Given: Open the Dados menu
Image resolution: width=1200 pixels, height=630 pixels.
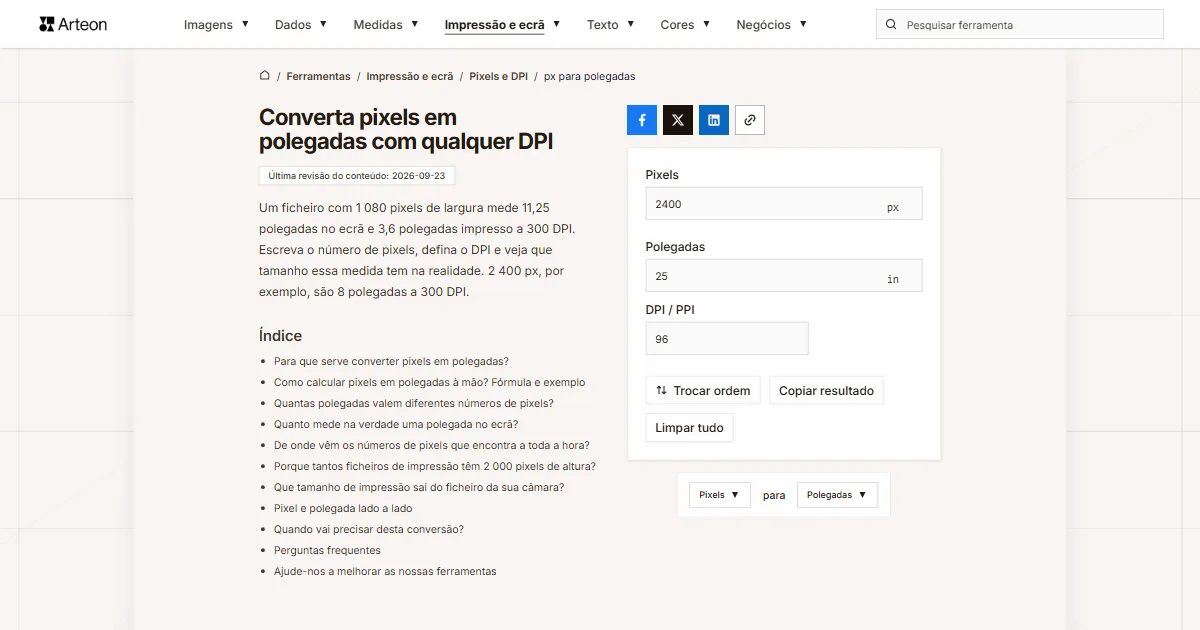Looking at the screenshot, I should point(301,24).
